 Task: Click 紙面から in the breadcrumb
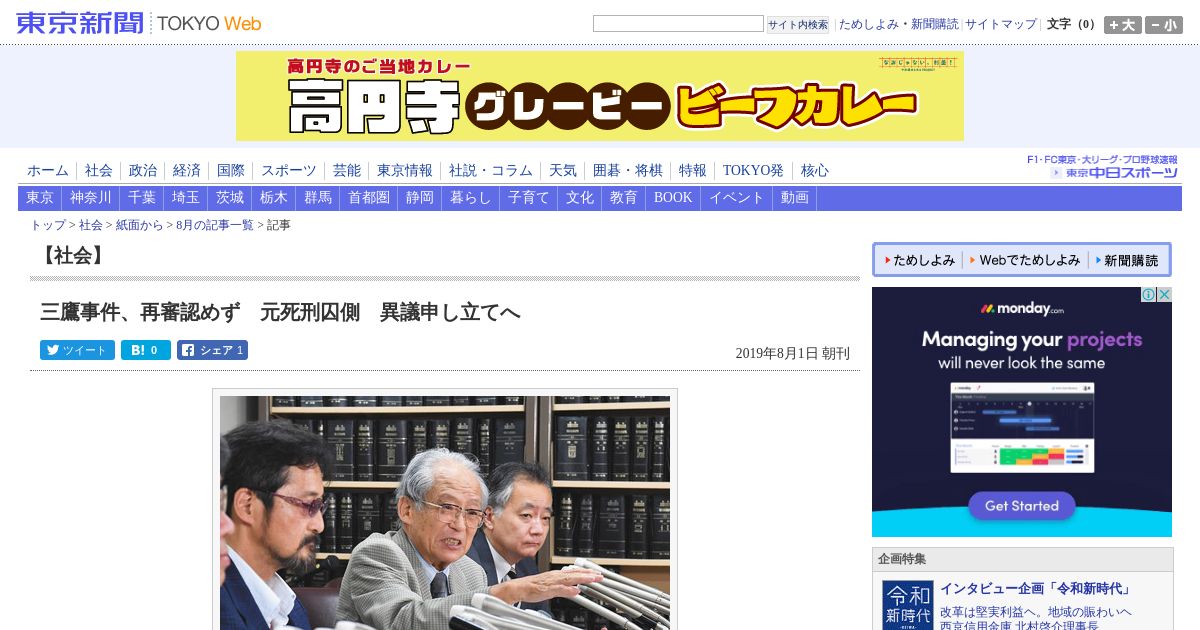(139, 225)
